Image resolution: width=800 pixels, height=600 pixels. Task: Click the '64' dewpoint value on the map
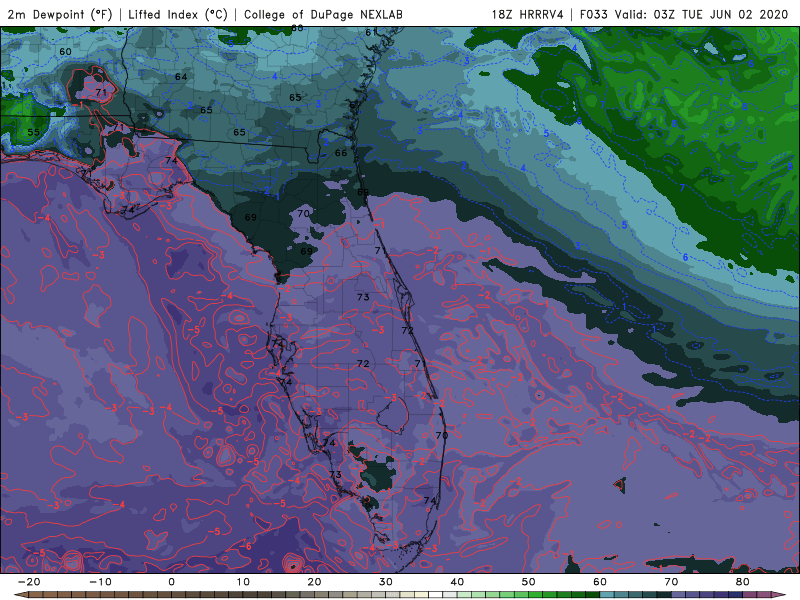[181, 77]
